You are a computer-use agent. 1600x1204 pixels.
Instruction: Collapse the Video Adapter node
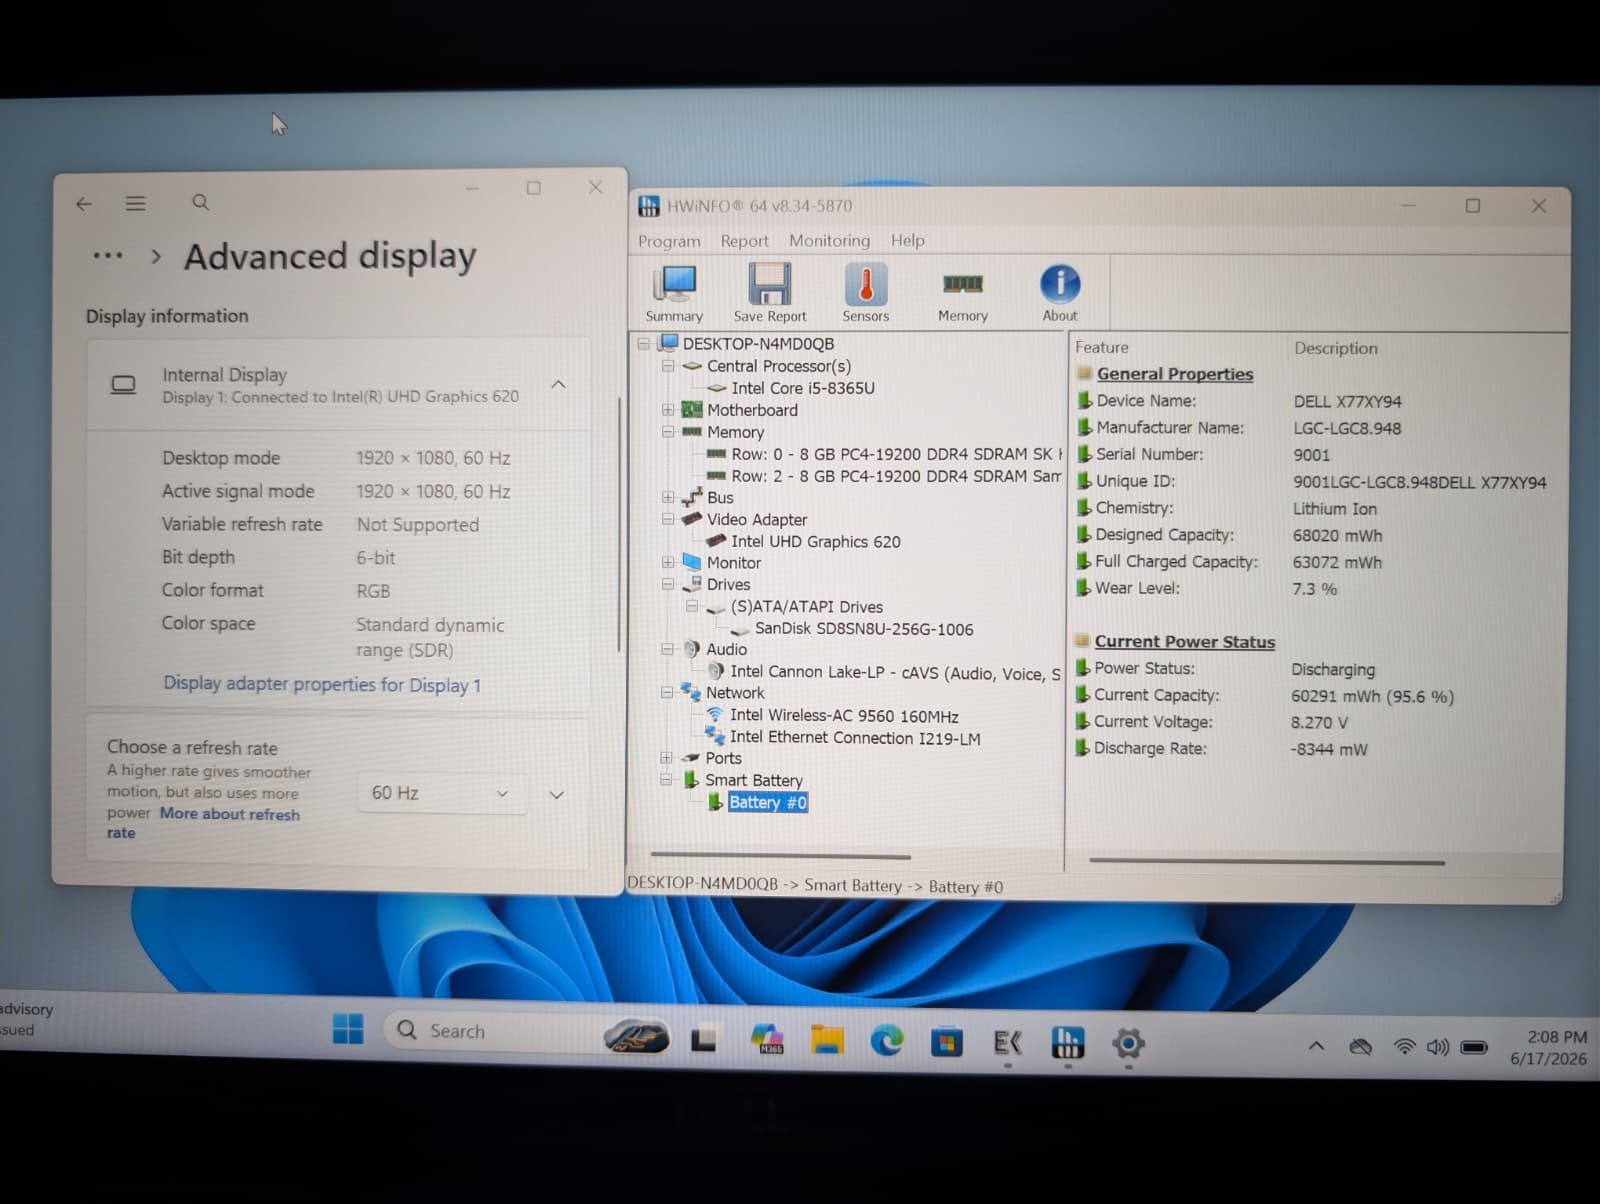tap(668, 519)
